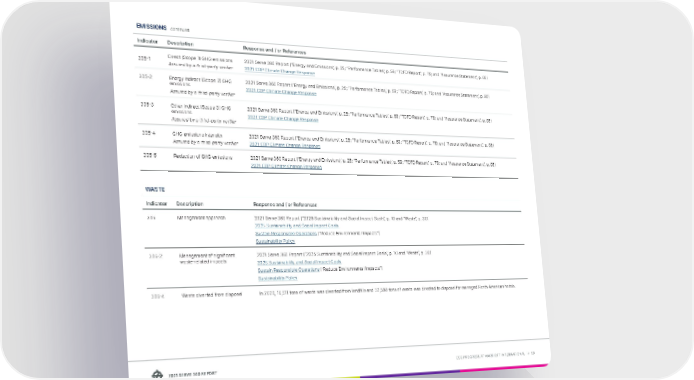Click the EMISSIONS section heading
Screen dimensions: 694x380
click(151, 27)
